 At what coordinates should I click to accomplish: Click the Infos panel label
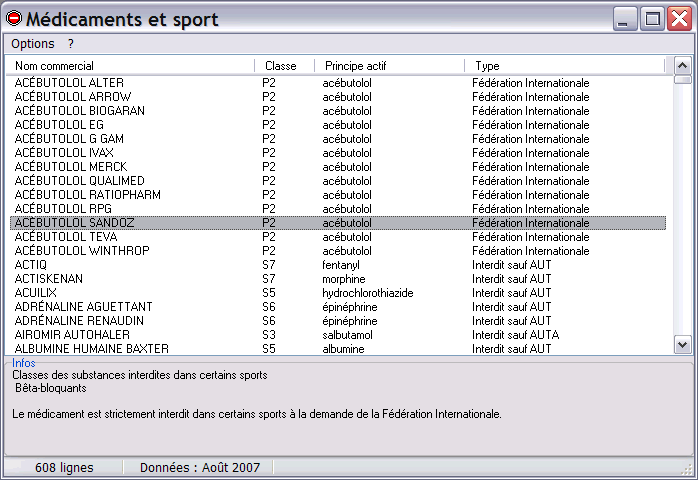click(24, 363)
